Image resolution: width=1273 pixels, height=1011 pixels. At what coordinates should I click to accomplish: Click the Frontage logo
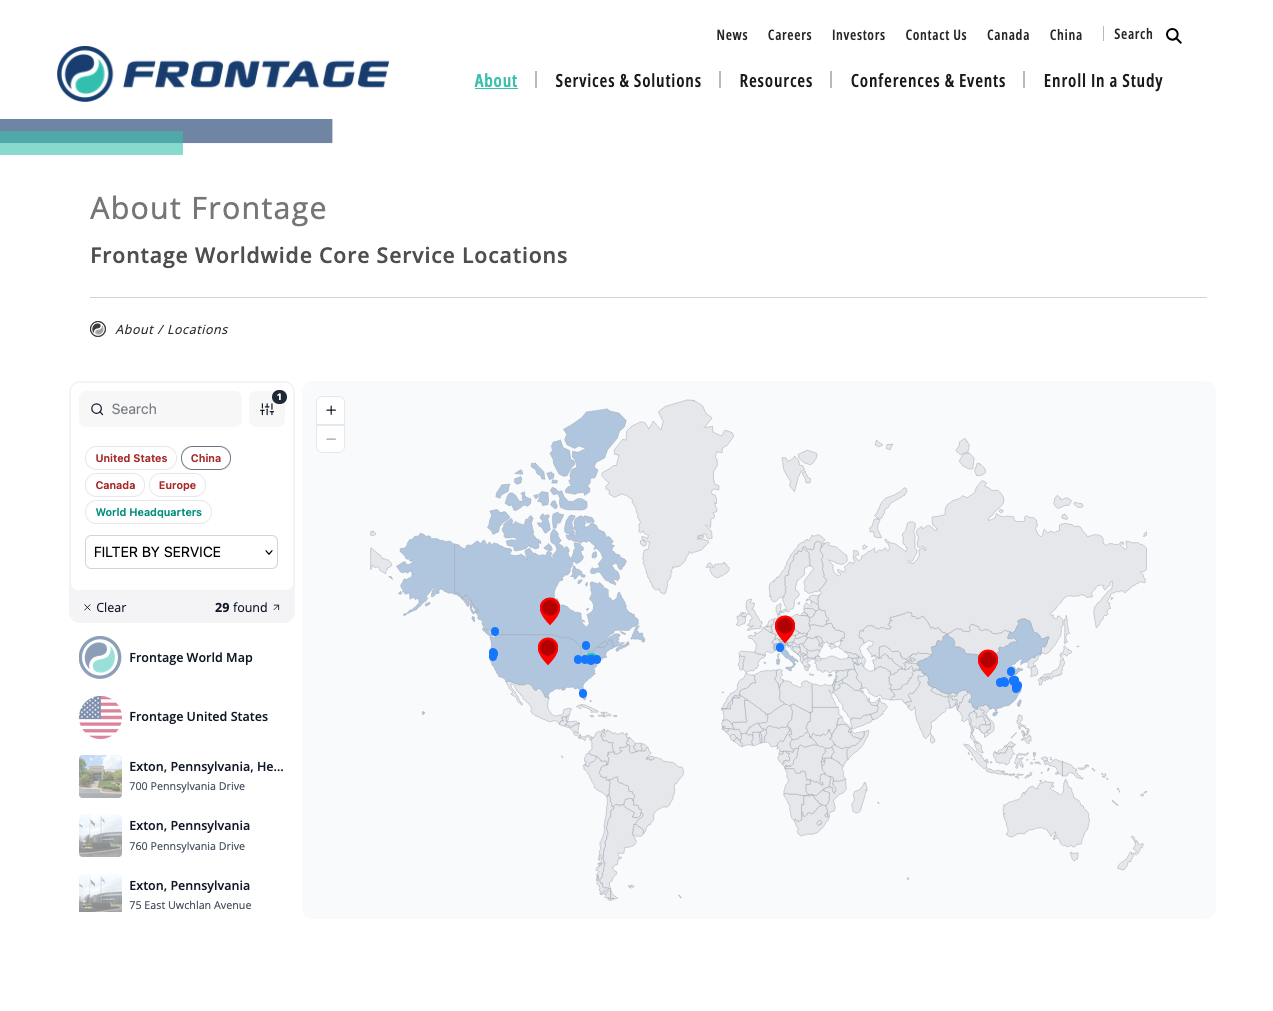223,74
